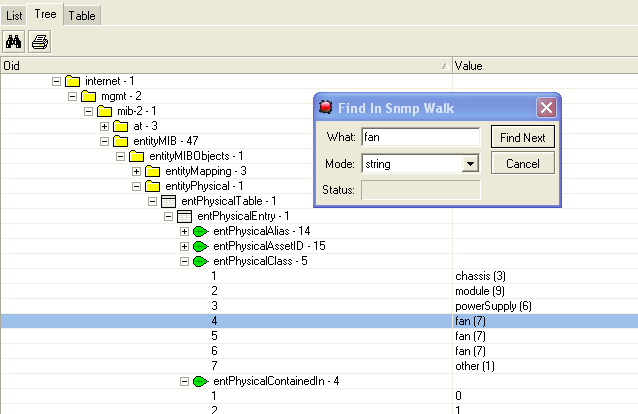The image size is (638, 414).
Task: Open the Mode dropdown list
Action: [471, 164]
